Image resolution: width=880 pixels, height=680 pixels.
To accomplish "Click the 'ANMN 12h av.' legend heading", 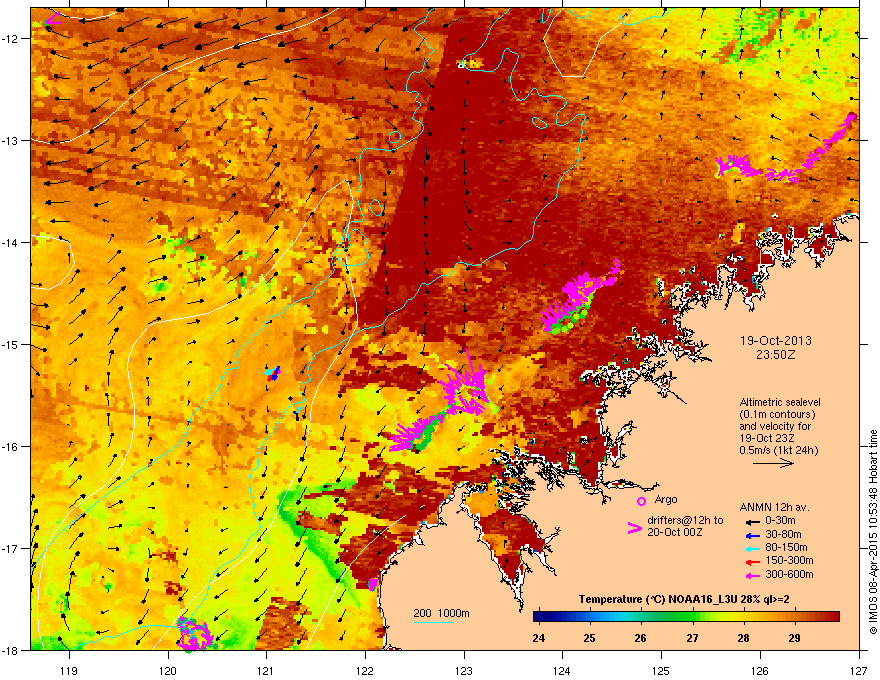I will click(774, 507).
